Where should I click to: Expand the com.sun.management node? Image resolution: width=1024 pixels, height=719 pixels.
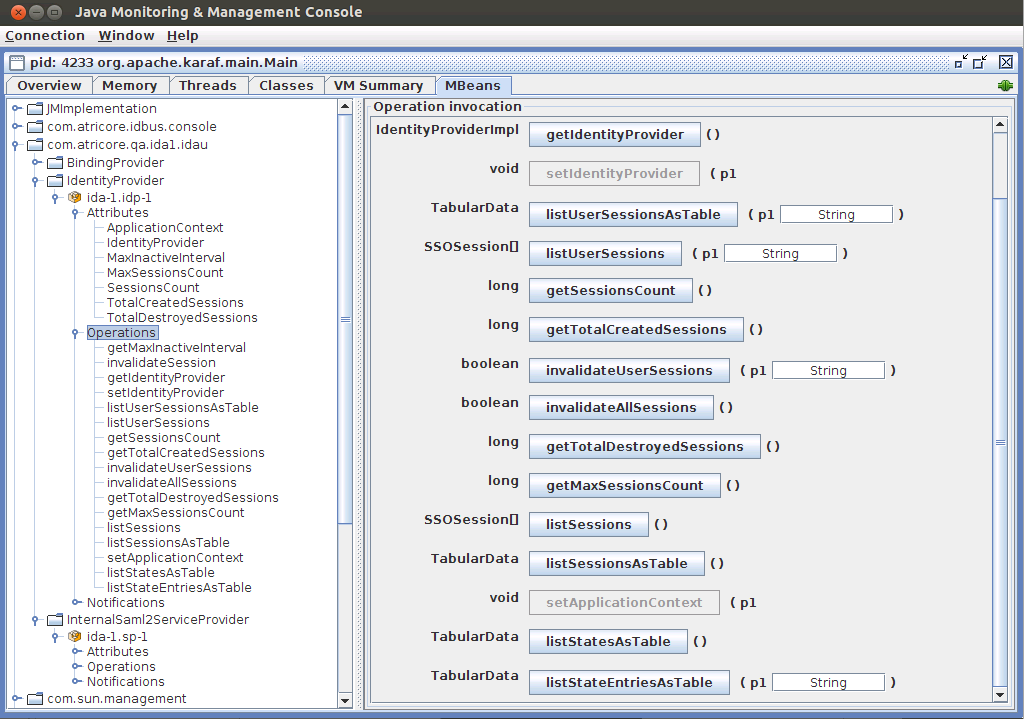[x=16, y=699]
